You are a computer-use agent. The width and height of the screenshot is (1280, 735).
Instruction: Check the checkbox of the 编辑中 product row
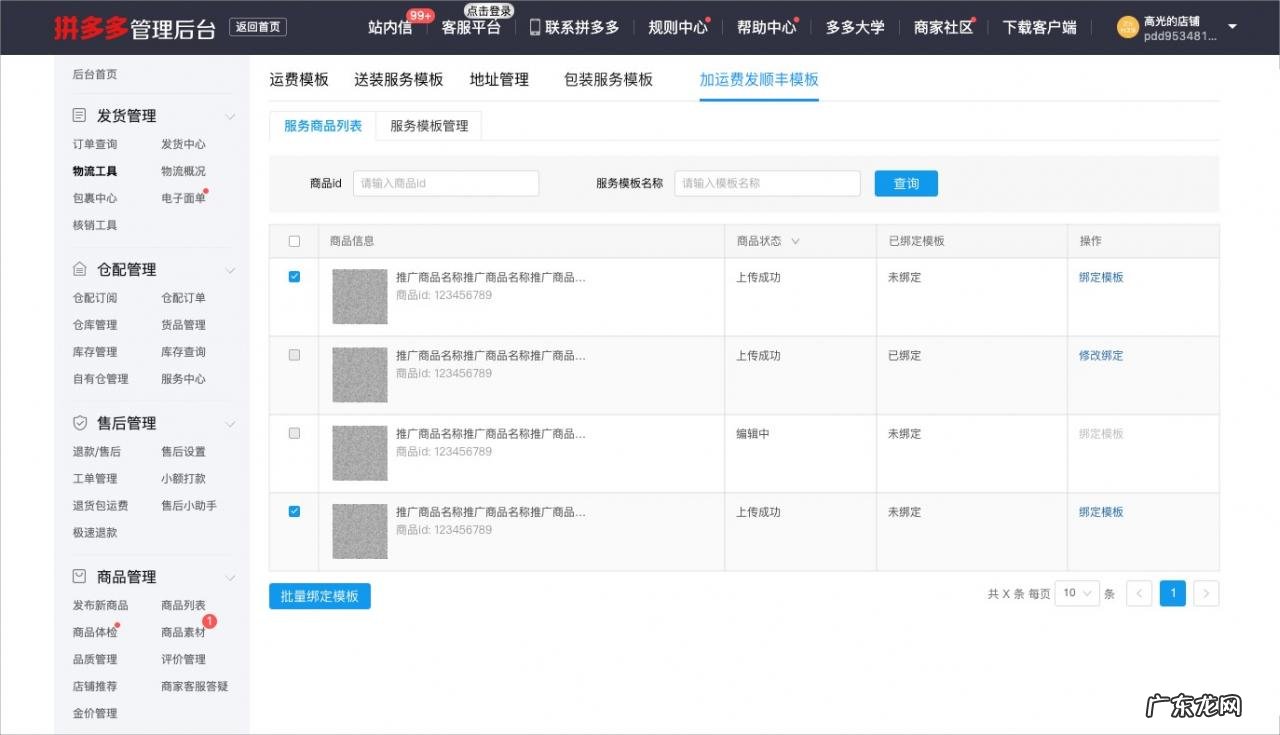(293, 432)
